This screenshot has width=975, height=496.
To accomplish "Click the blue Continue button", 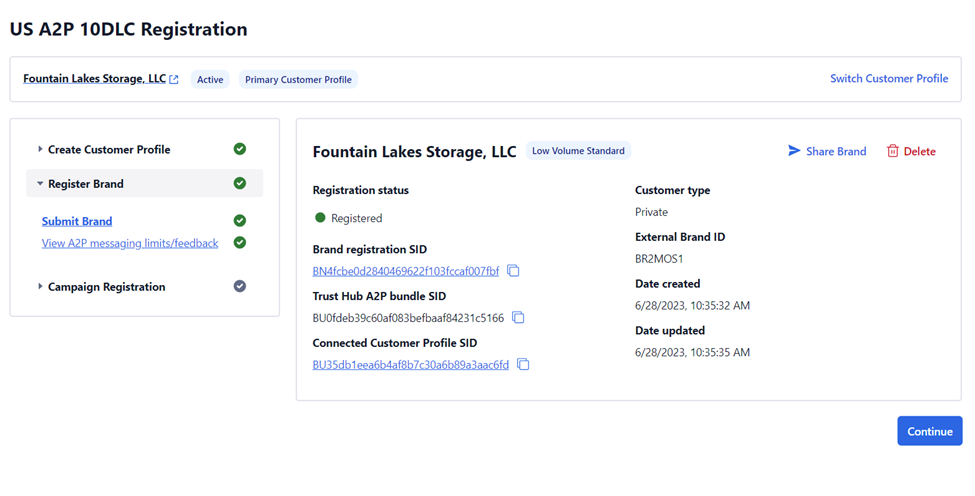I will 930,431.
